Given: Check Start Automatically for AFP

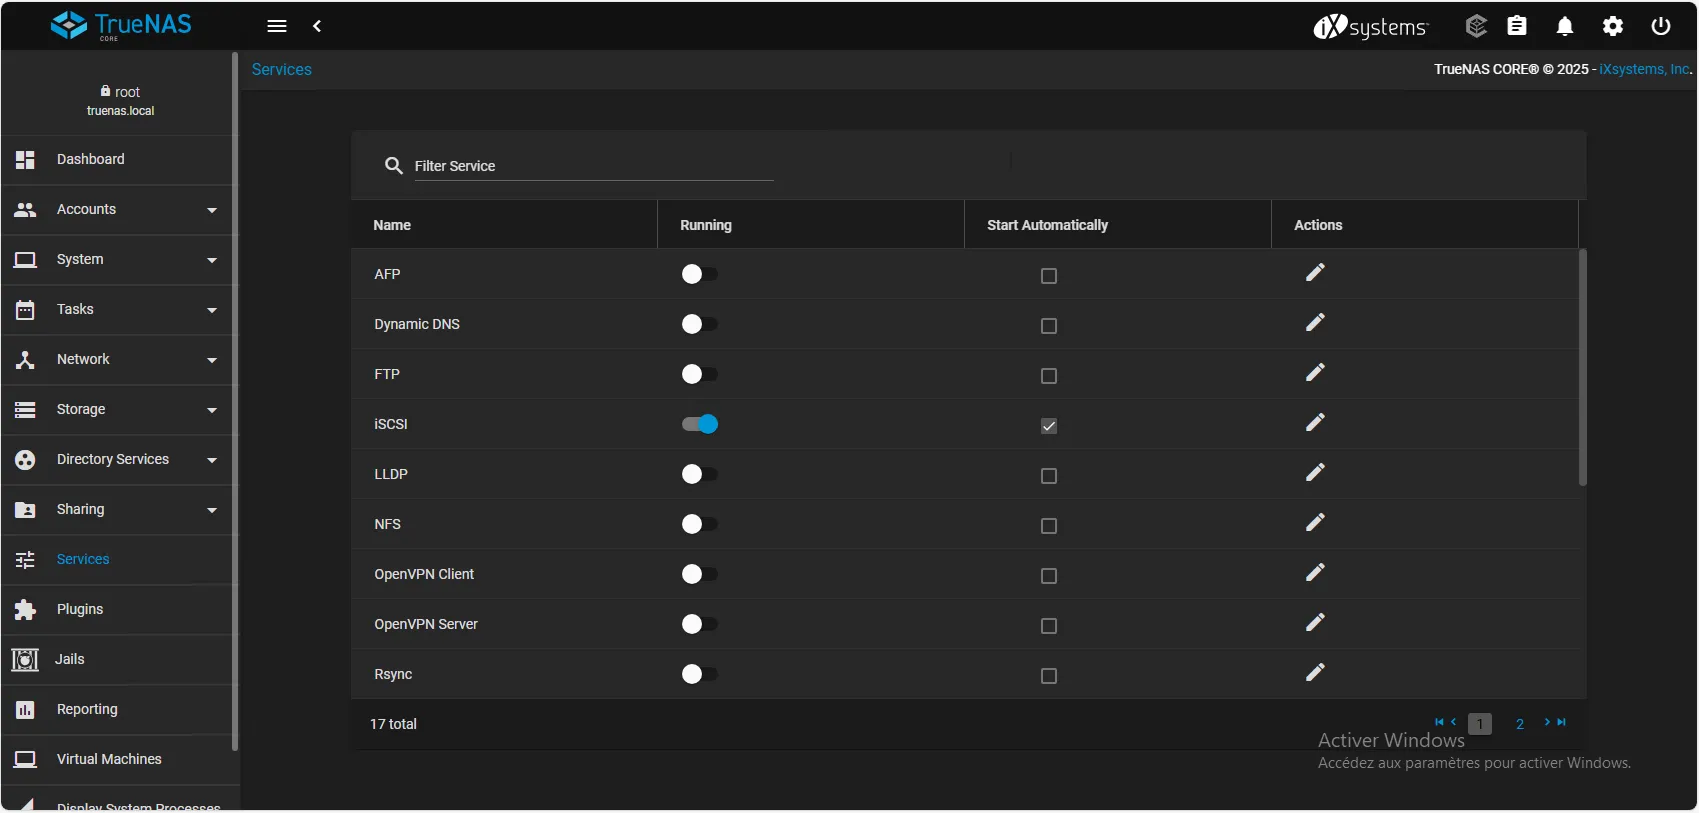Looking at the screenshot, I should click(1048, 276).
